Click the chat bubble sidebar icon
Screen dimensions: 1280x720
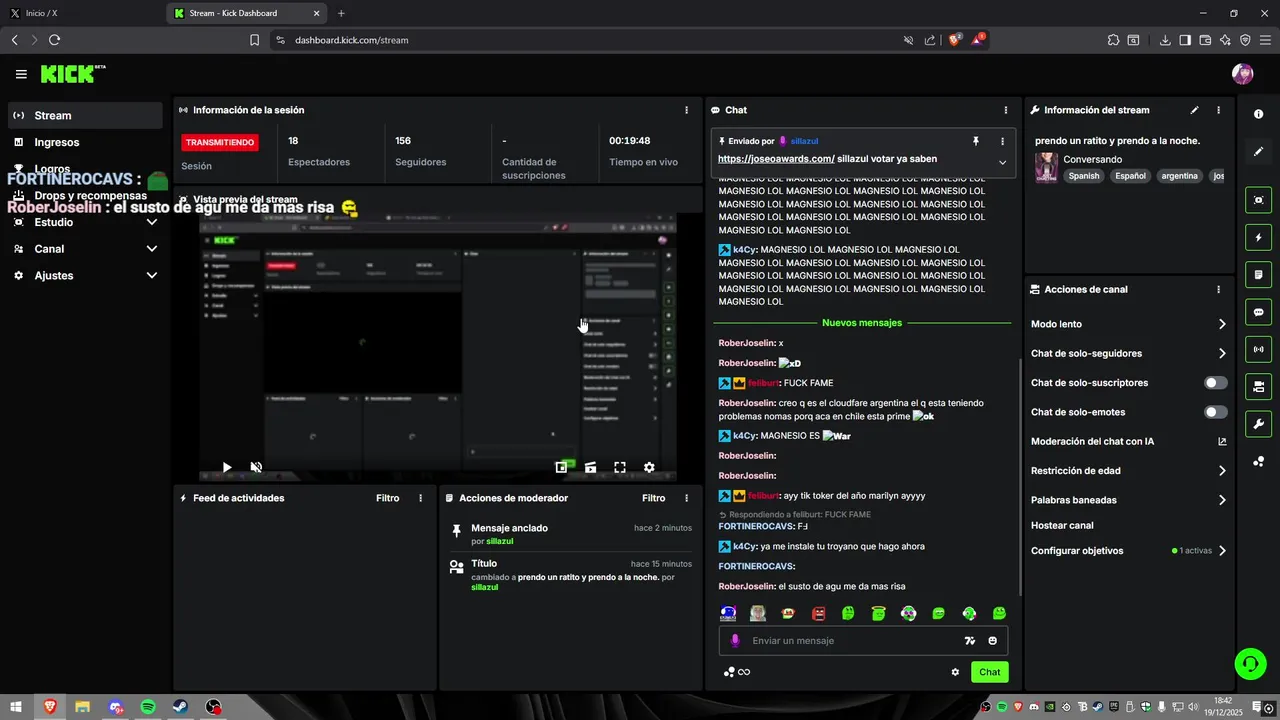1258,312
